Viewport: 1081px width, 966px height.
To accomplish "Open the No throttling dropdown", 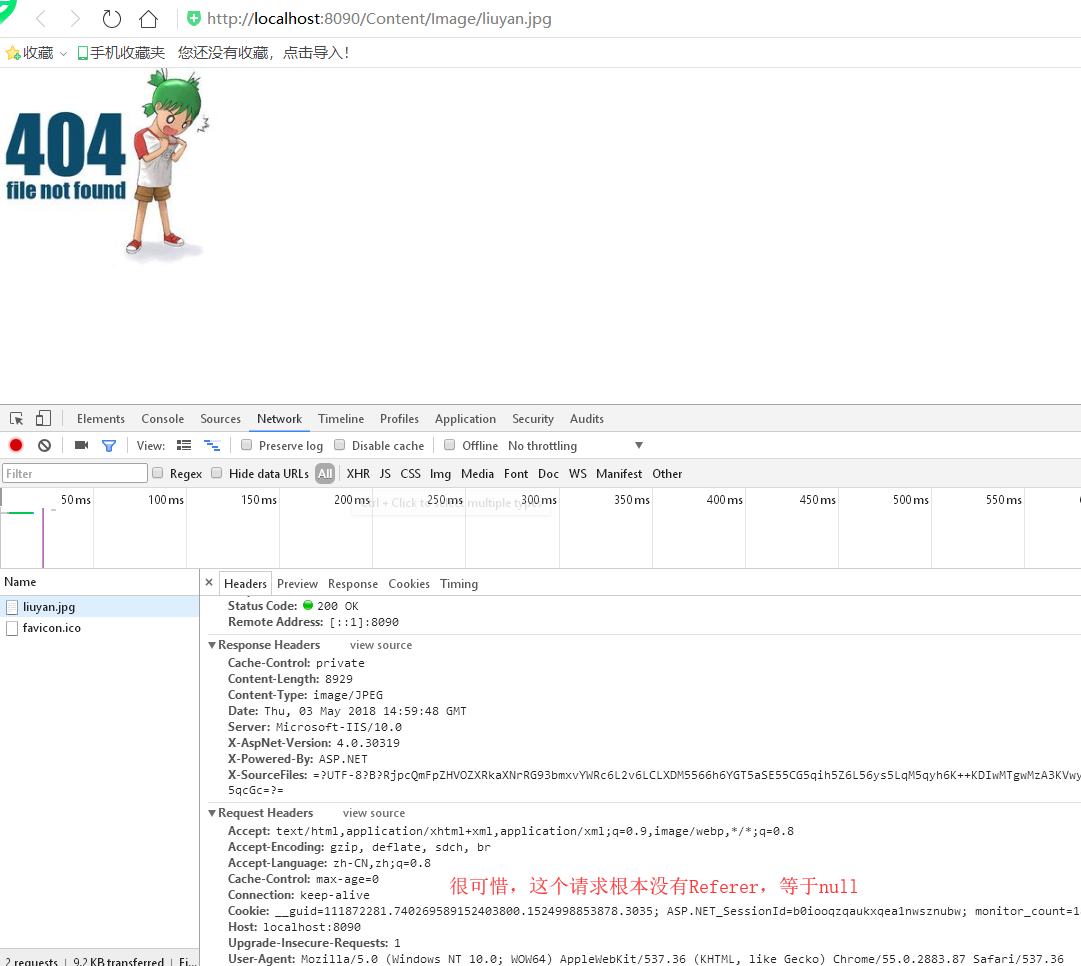I will click(576, 445).
